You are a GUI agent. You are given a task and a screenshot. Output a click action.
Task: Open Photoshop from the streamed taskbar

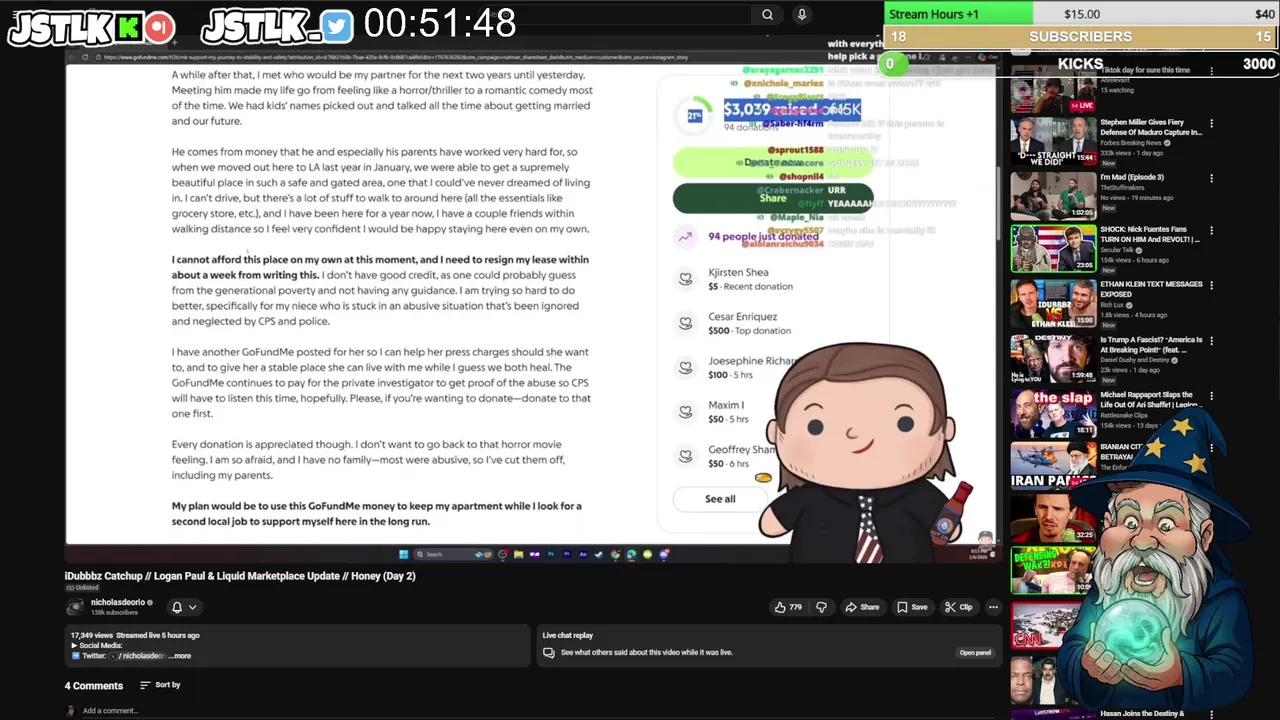click(x=551, y=554)
